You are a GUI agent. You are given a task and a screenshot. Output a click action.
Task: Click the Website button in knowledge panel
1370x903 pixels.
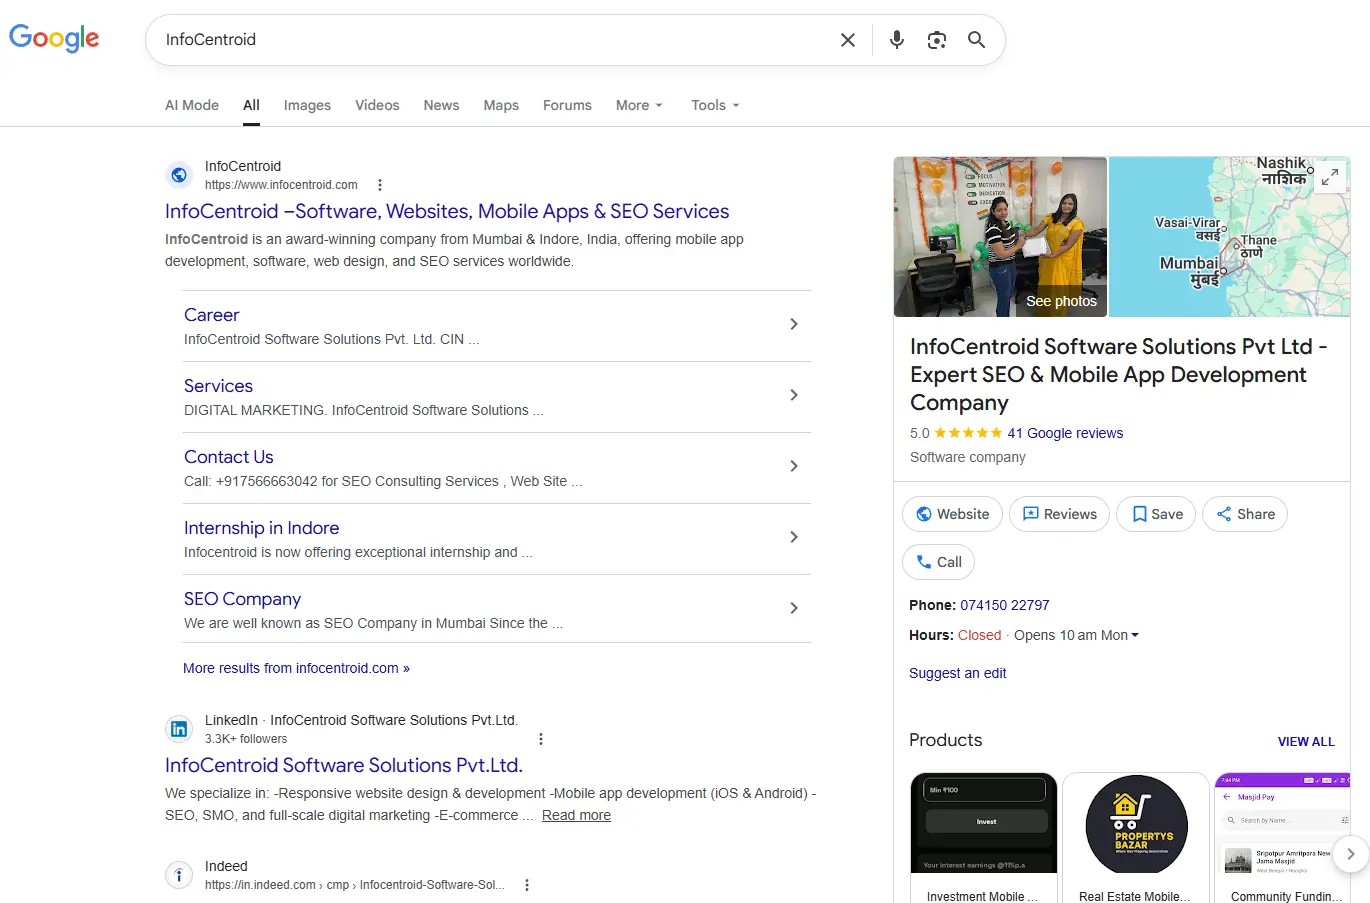click(x=952, y=514)
